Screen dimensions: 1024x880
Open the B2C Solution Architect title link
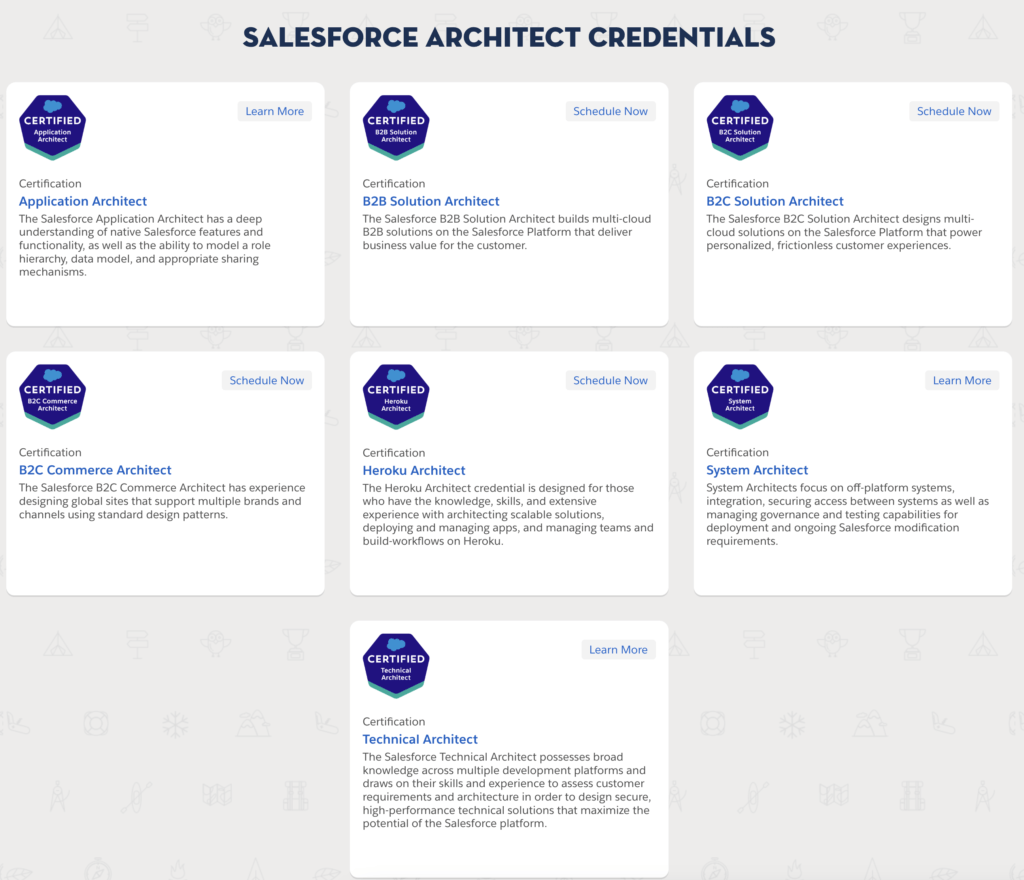coord(775,201)
